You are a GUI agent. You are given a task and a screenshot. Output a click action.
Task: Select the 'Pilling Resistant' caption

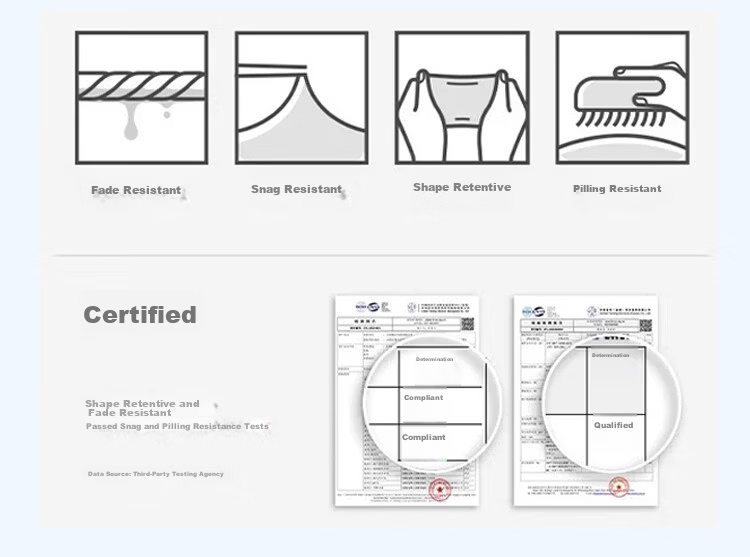pyautogui.click(x=617, y=189)
